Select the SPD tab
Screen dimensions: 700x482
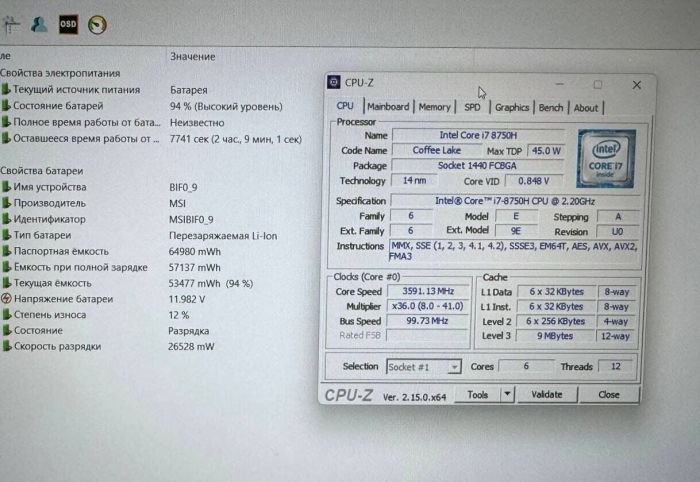(x=472, y=107)
